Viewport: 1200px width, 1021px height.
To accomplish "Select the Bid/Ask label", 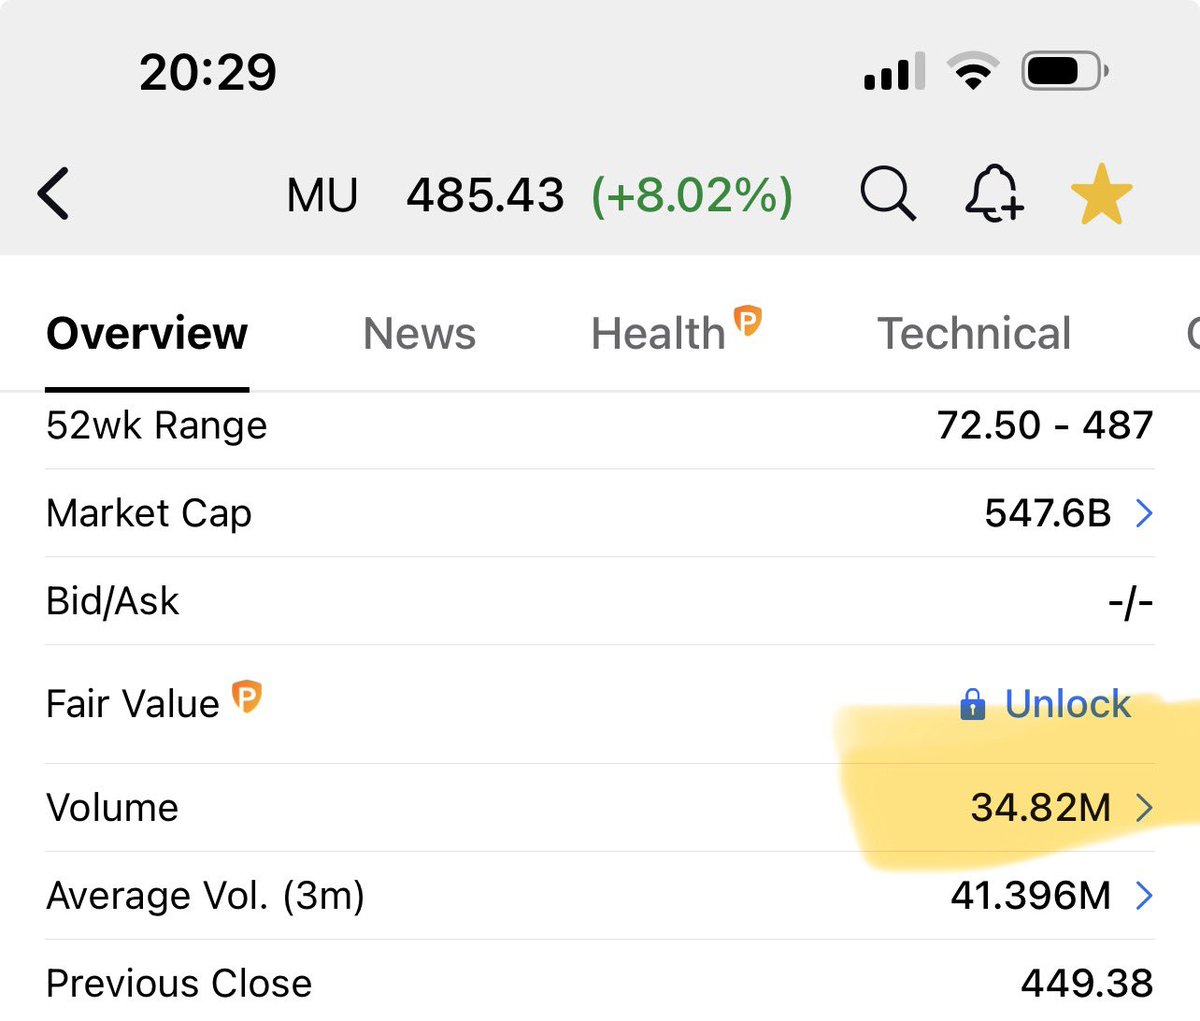I will click(113, 601).
